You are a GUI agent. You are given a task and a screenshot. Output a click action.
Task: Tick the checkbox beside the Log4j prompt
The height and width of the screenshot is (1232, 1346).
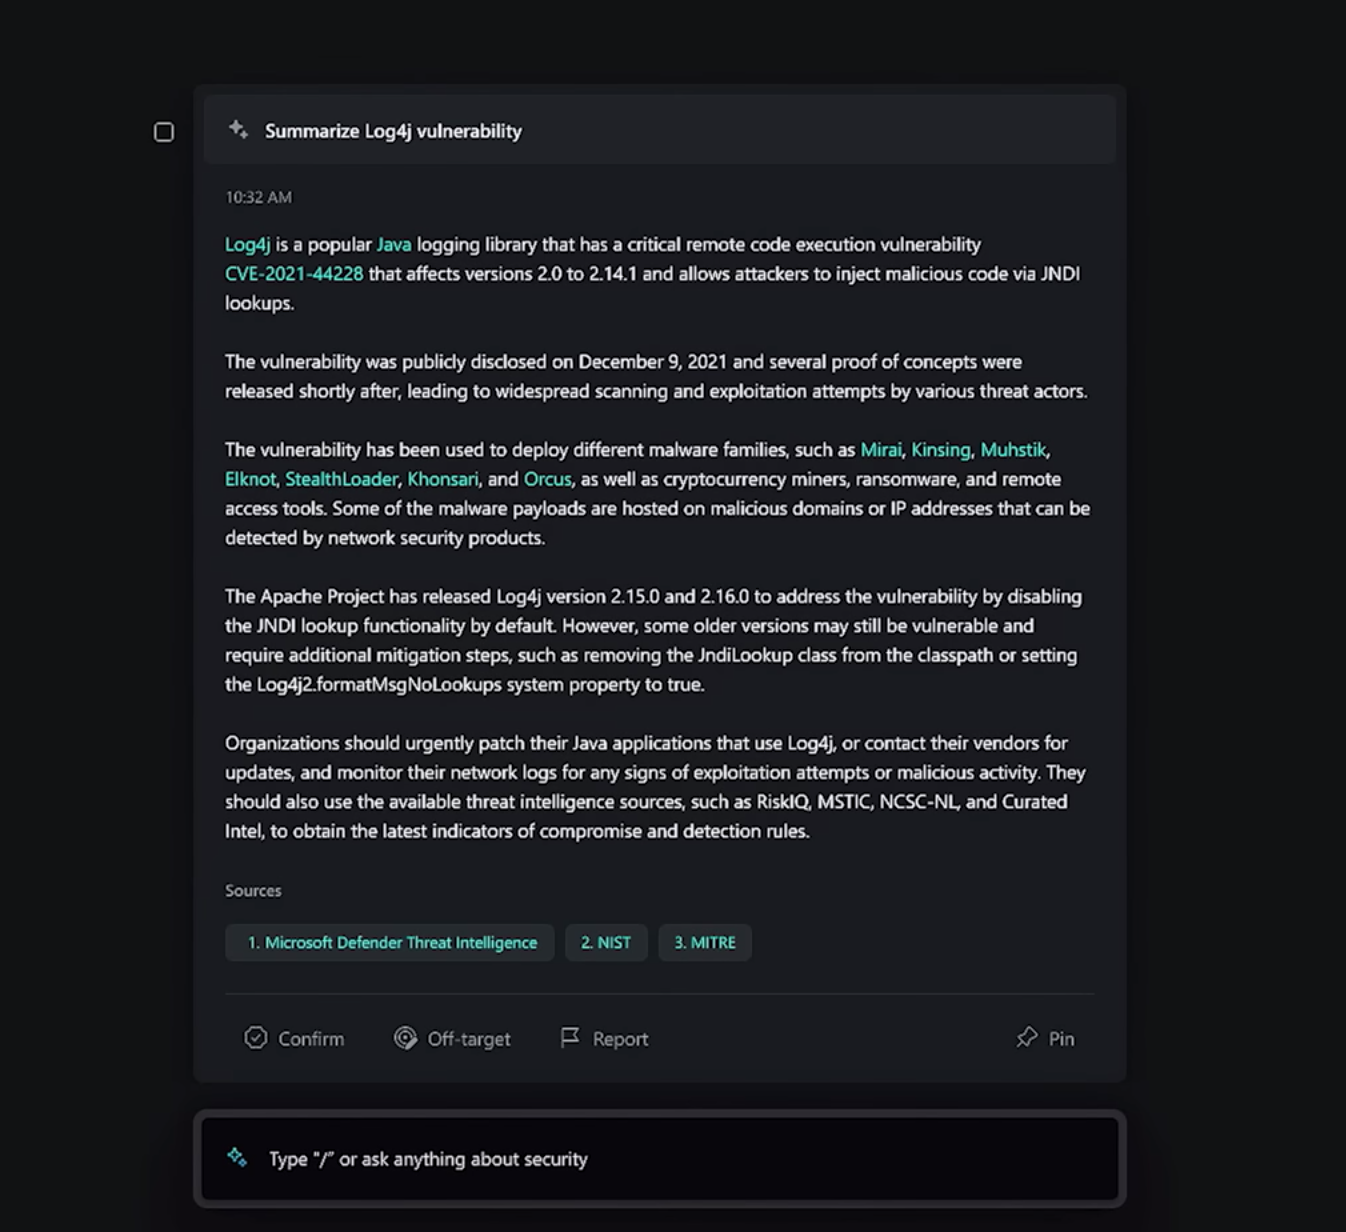point(164,132)
